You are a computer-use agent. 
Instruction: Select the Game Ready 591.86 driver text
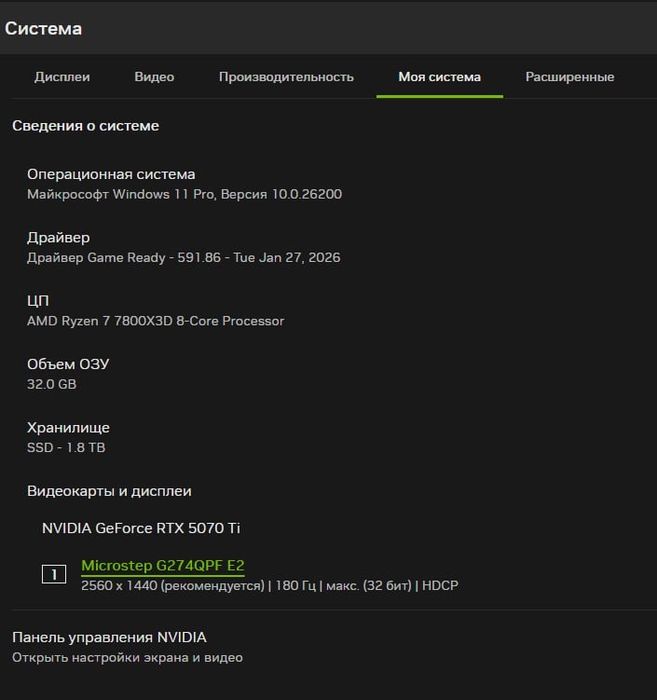pyautogui.click(x=183, y=258)
